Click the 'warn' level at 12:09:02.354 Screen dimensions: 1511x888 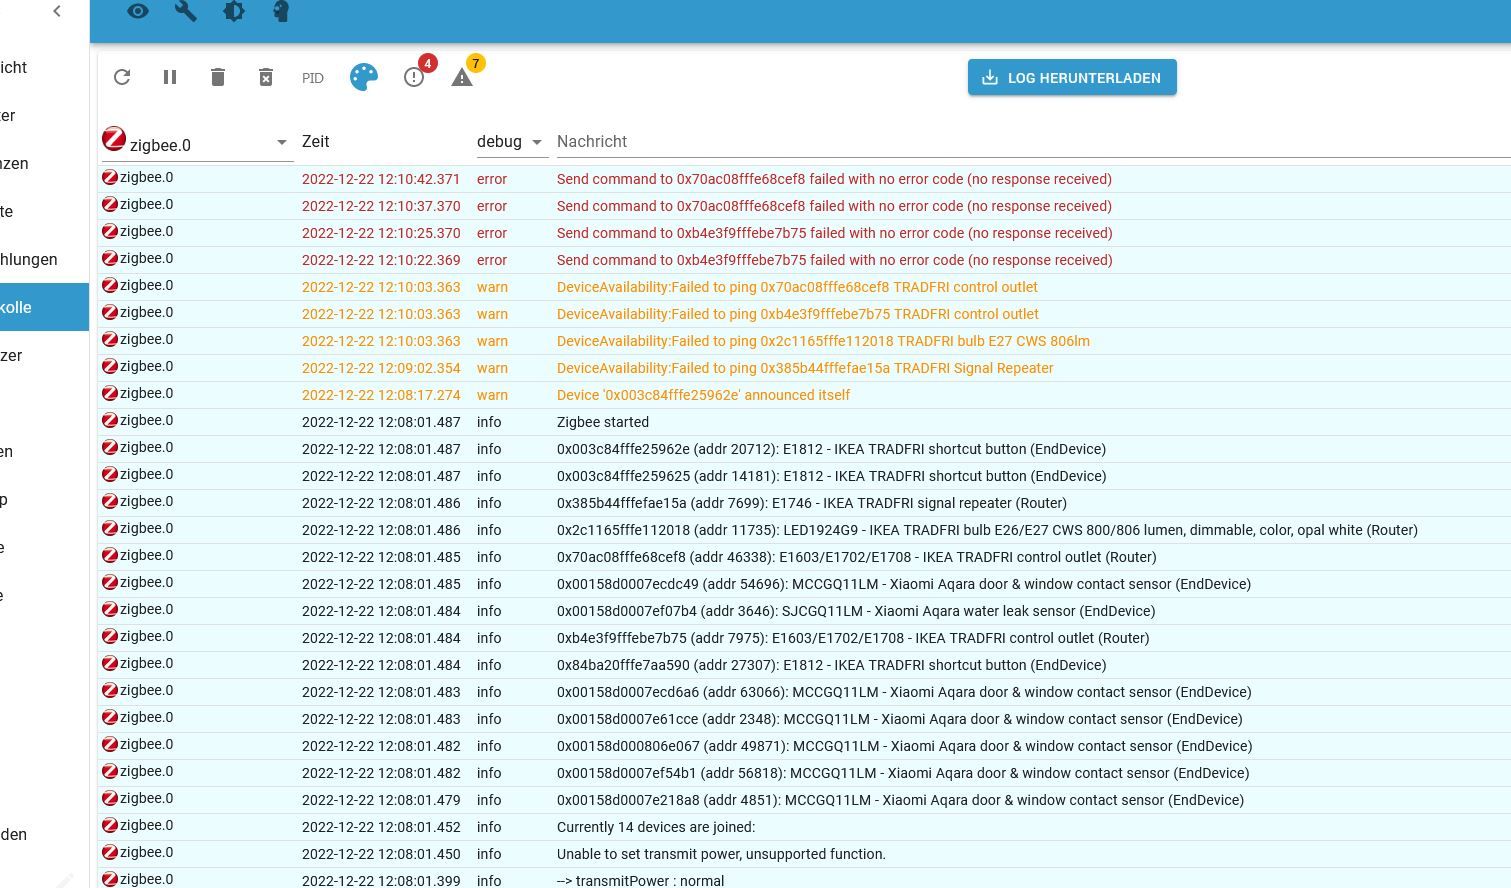[492, 368]
